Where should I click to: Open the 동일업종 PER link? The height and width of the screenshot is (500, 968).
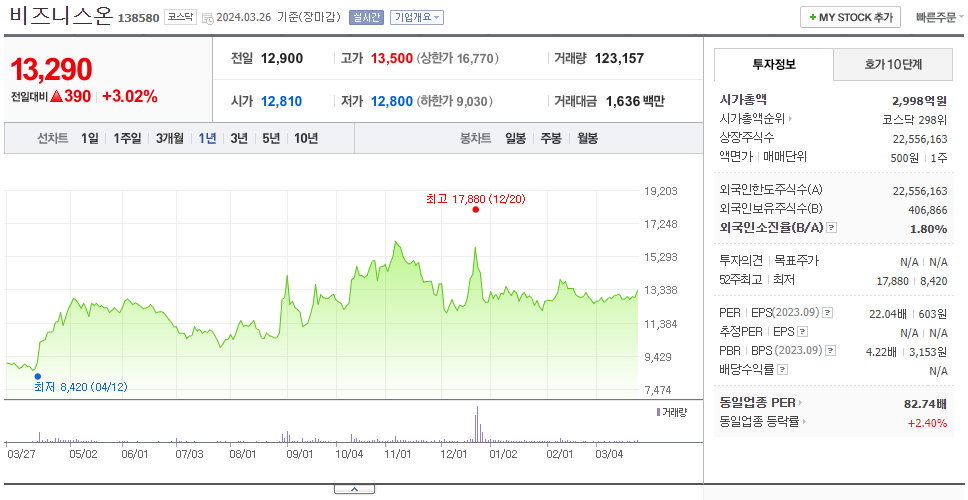757,403
